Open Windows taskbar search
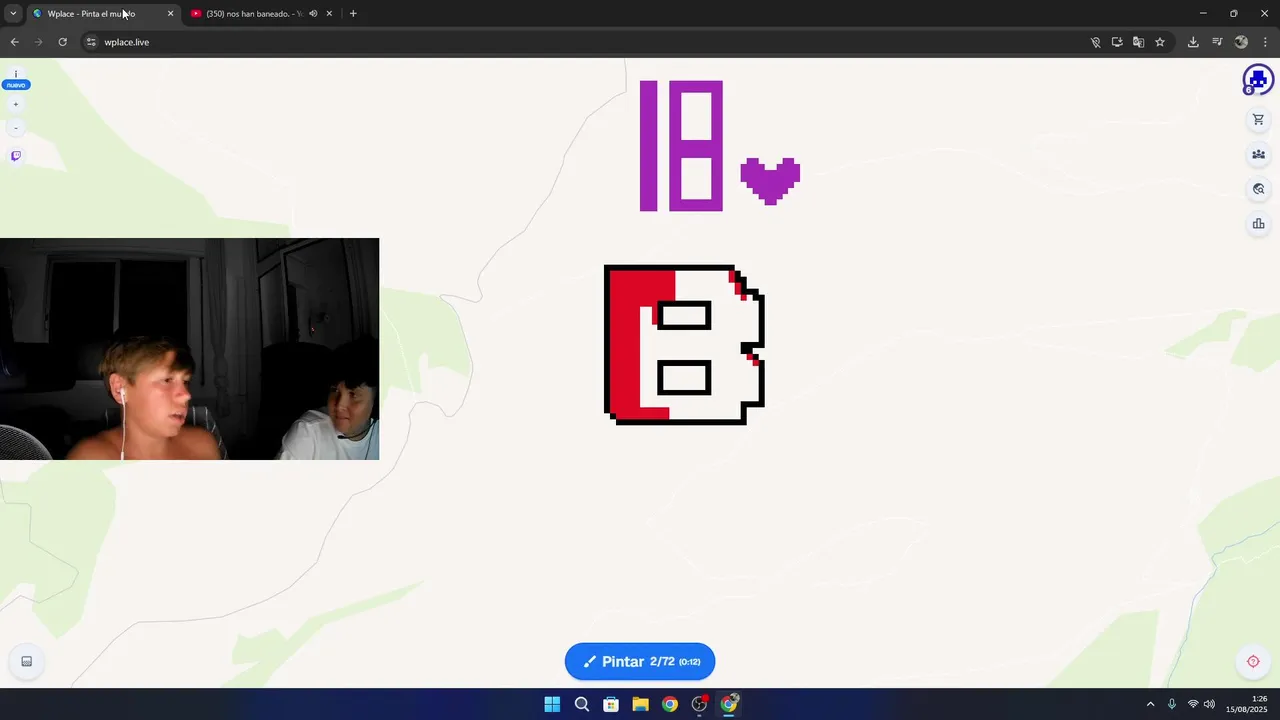Viewport: 1280px width, 720px height. pyautogui.click(x=582, y=704)
